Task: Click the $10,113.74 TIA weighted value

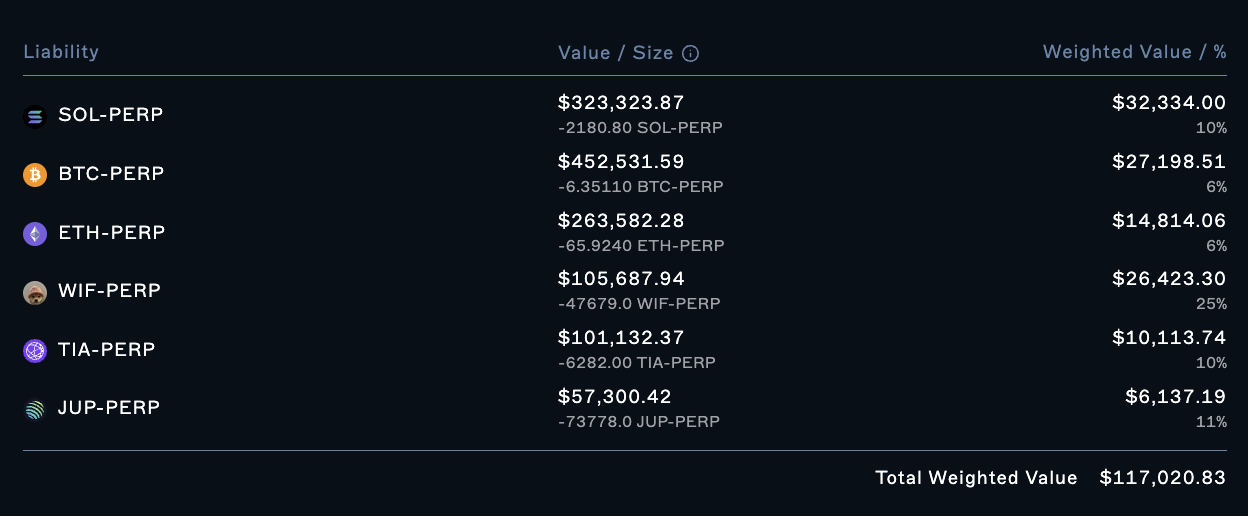Action: [1169, 337]
